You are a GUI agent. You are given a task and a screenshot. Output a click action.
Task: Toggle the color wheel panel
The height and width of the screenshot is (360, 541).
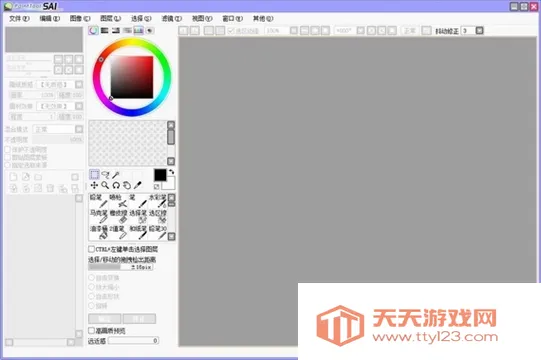[93, 30]
